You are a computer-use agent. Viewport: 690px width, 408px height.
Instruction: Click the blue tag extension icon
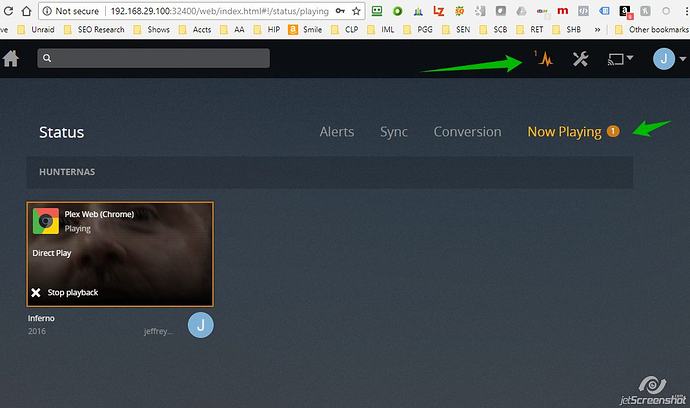[605, 11]
